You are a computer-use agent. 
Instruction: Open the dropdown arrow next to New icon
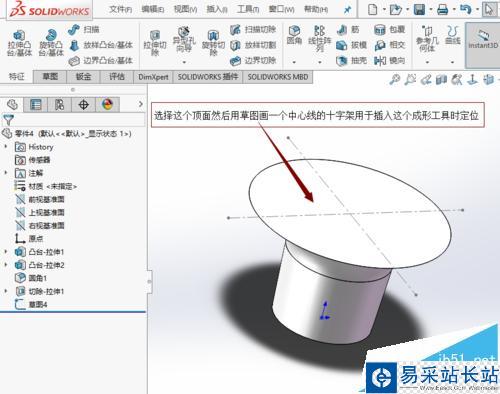(x=384, y=10)
